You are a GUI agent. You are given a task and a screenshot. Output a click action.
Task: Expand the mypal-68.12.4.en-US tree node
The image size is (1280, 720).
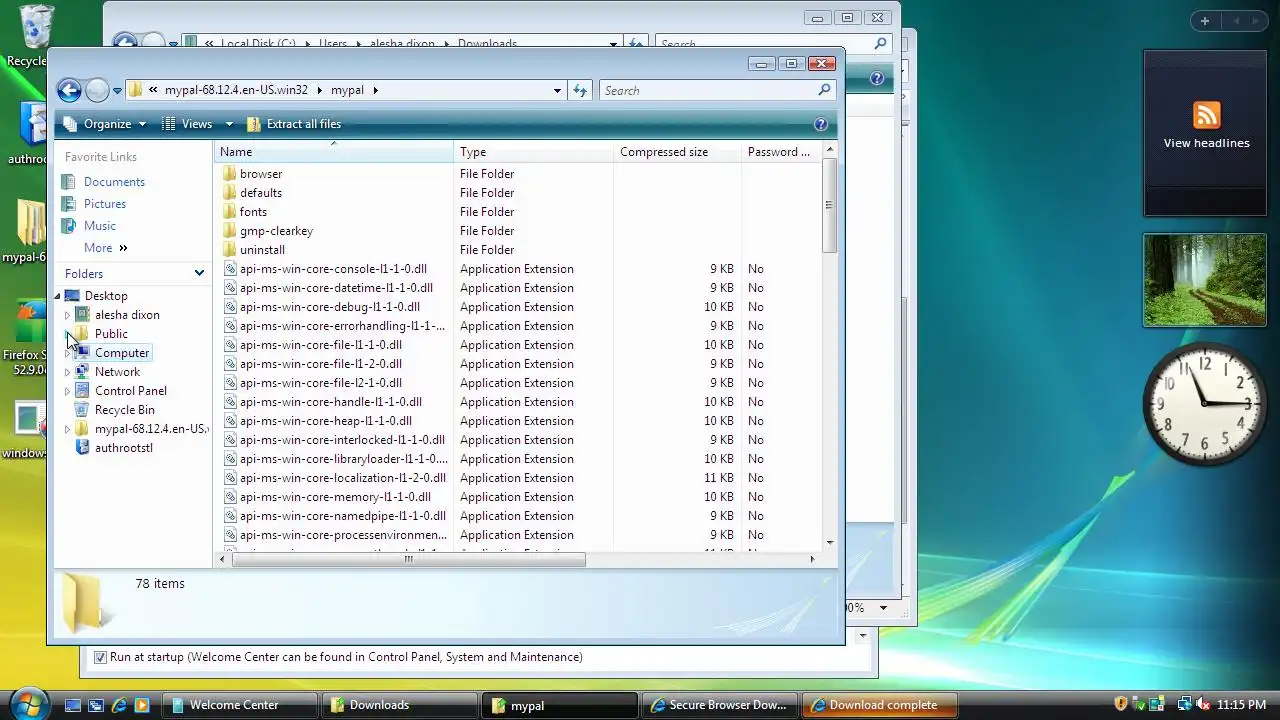(67, 429)
